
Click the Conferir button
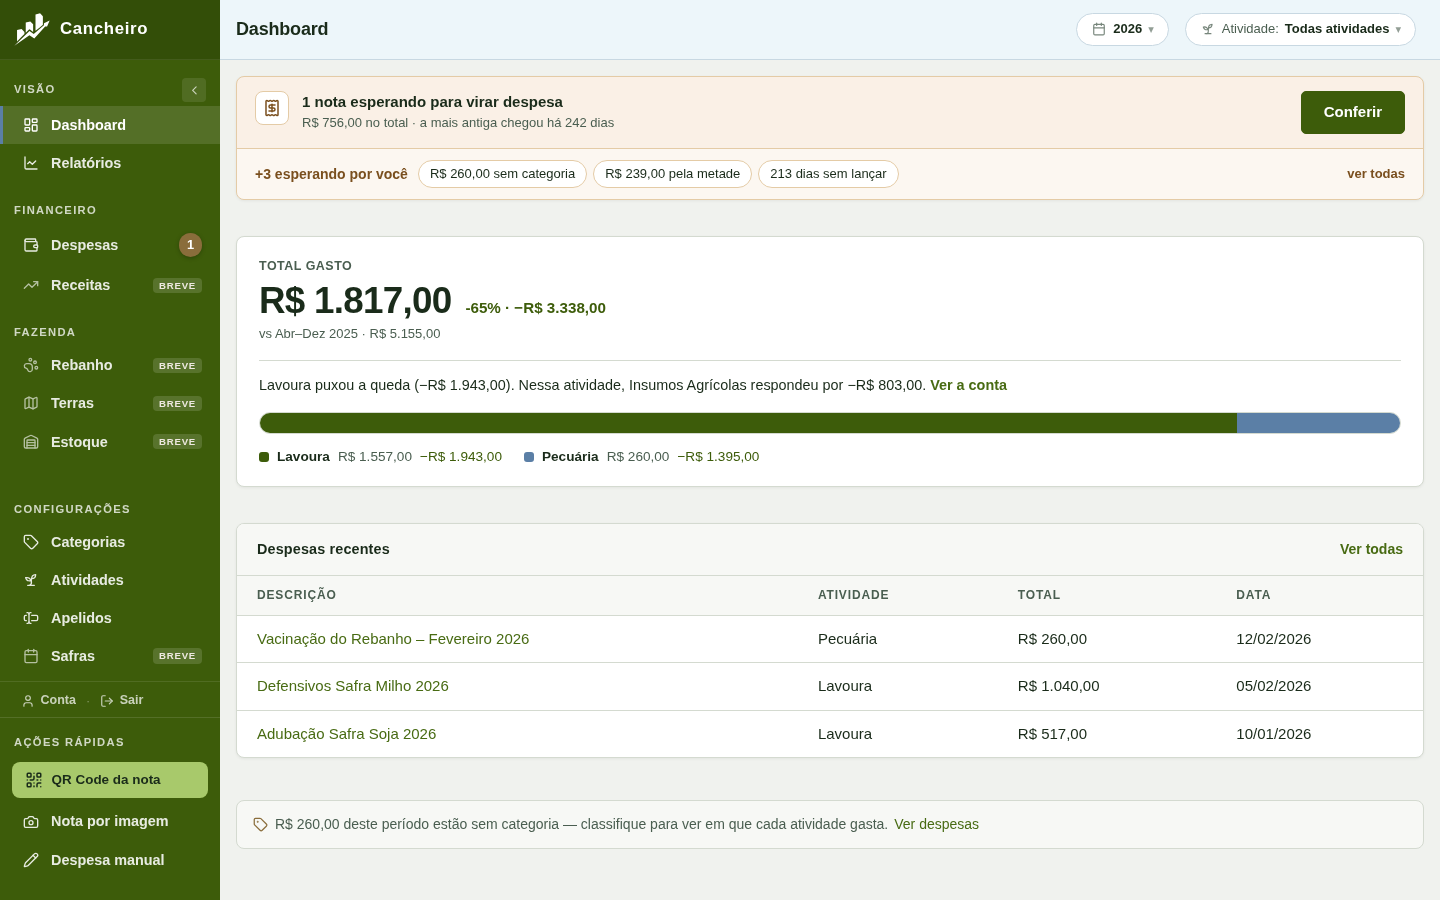click(x=1353, y=112)
